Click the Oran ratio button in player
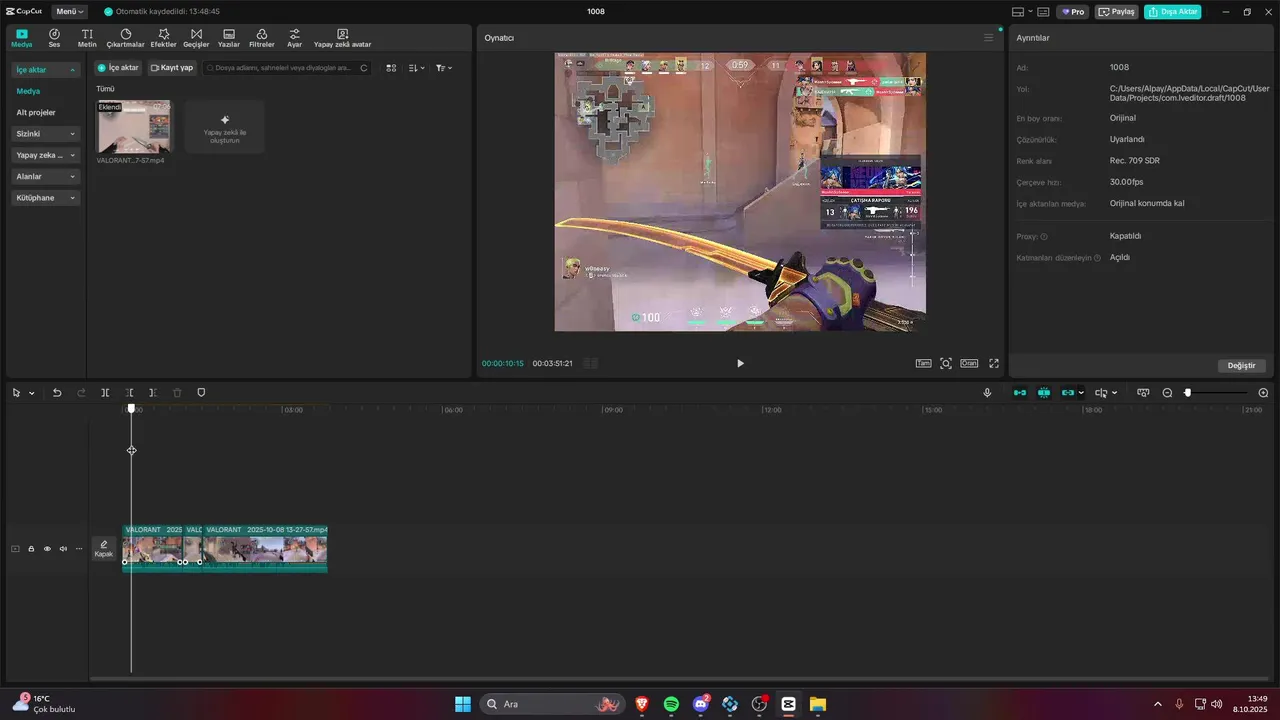Viewport: 1280px width, 720px height. (x=969, y=363)
